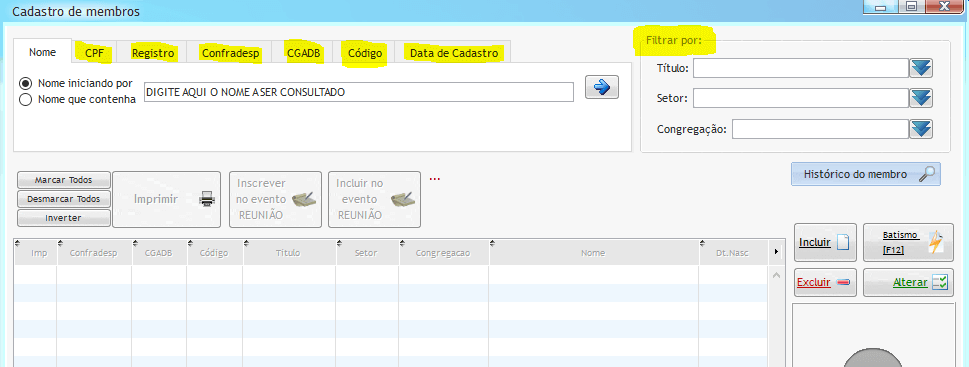Viewport: 969px width, 367px height.
Task: Select Nome iniciando por radio option
Action: (25, 83)
